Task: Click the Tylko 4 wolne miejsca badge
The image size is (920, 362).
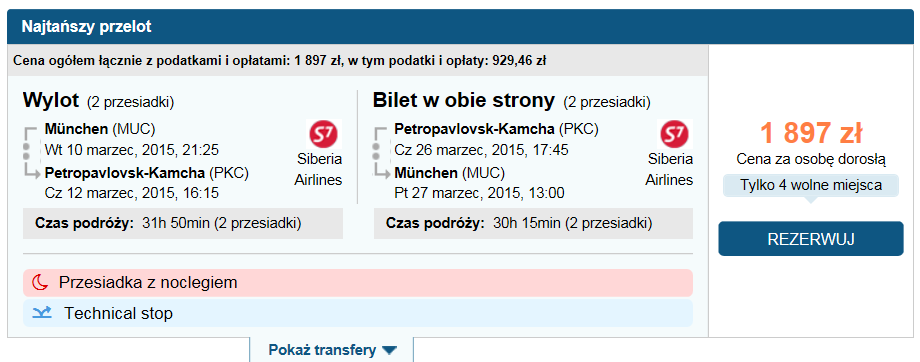Action: coord(811,185)
